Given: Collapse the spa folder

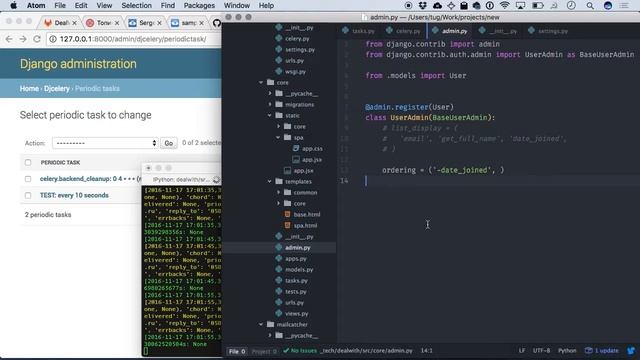Looking at the screenshot, I should pyautogui.click(x=279, y=138).
